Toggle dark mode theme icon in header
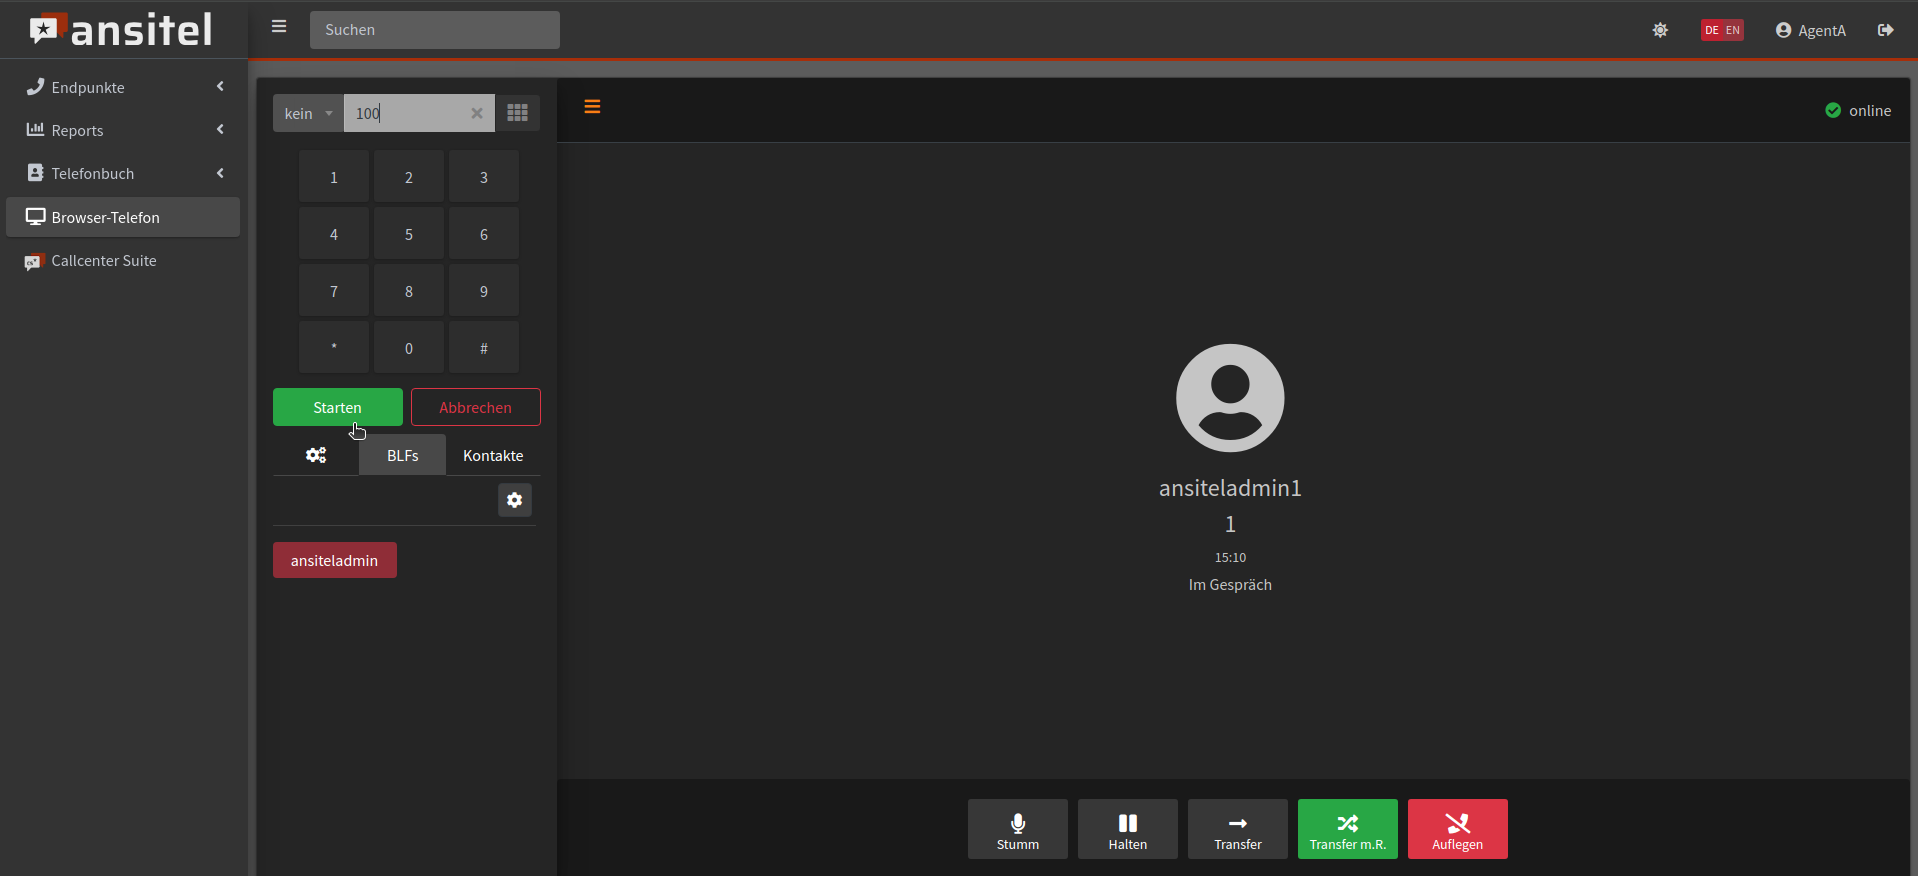The height and width of the screenshot is (876, 1918). 1660,30
